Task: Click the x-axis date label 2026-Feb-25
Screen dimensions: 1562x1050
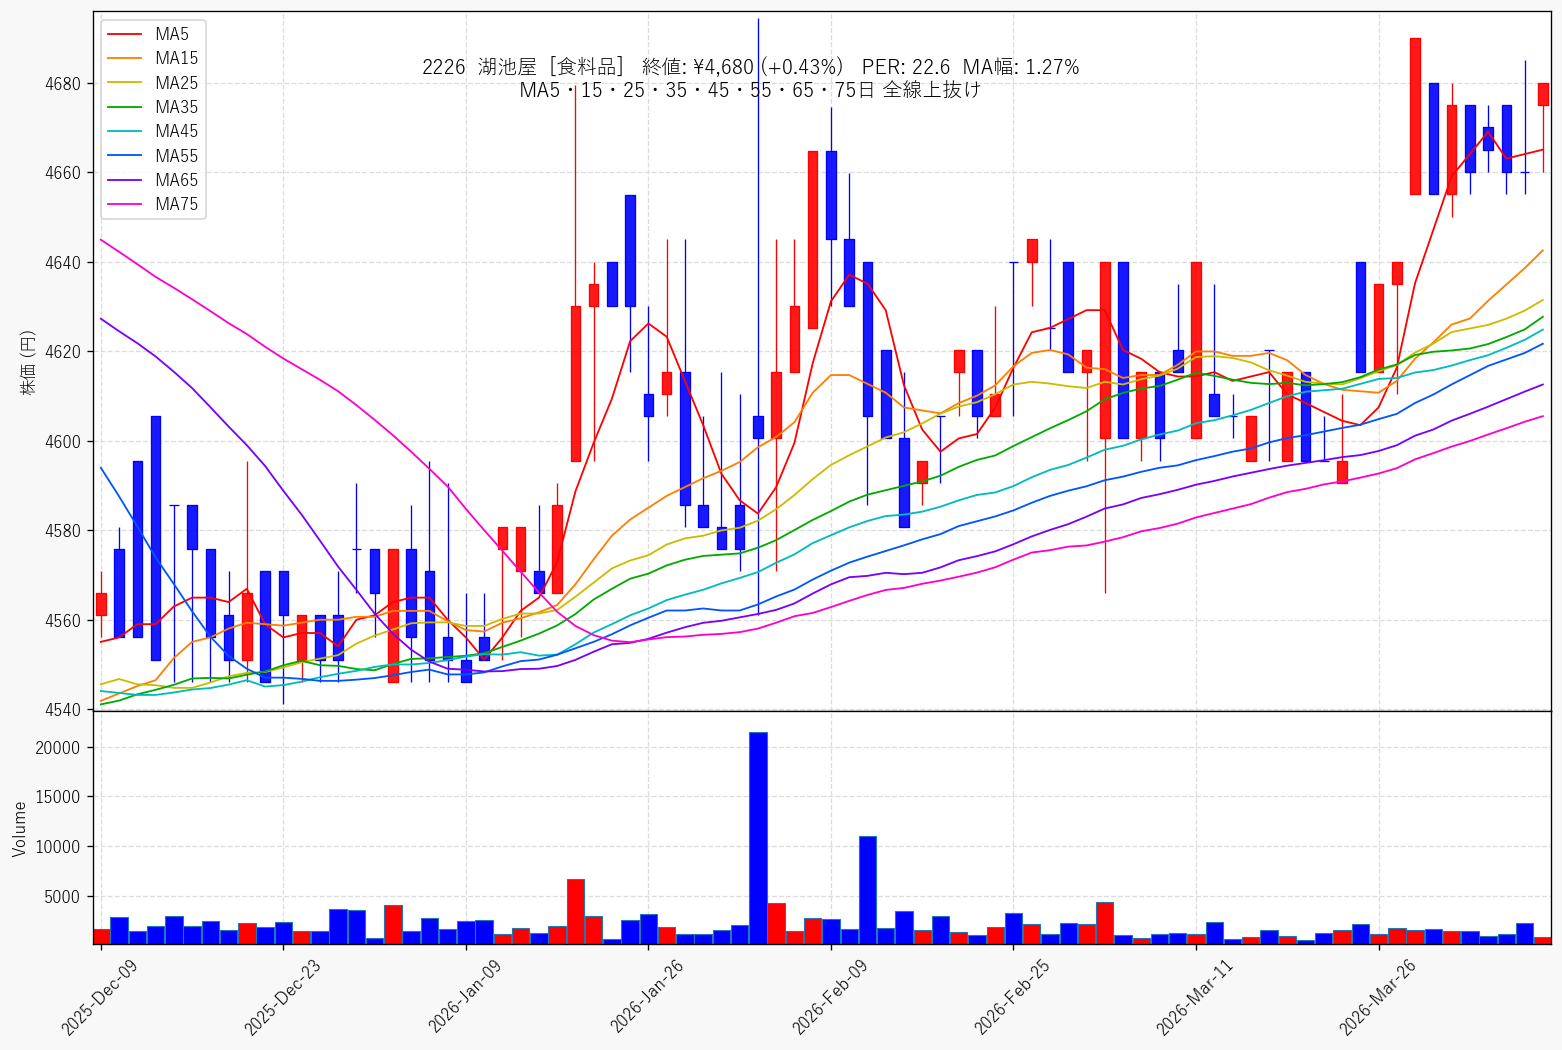Action: pyautogui.click(x=1012, y=996)
